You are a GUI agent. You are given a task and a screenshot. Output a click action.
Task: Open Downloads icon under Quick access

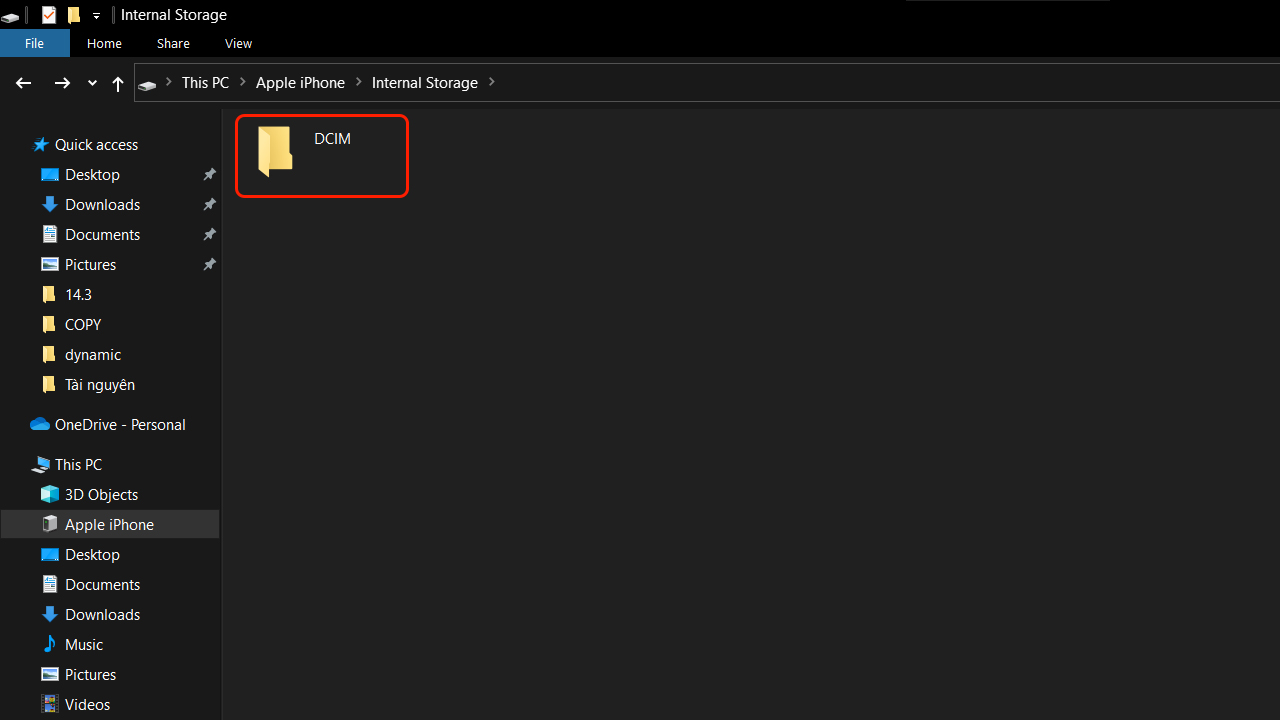tap(50, 205)
